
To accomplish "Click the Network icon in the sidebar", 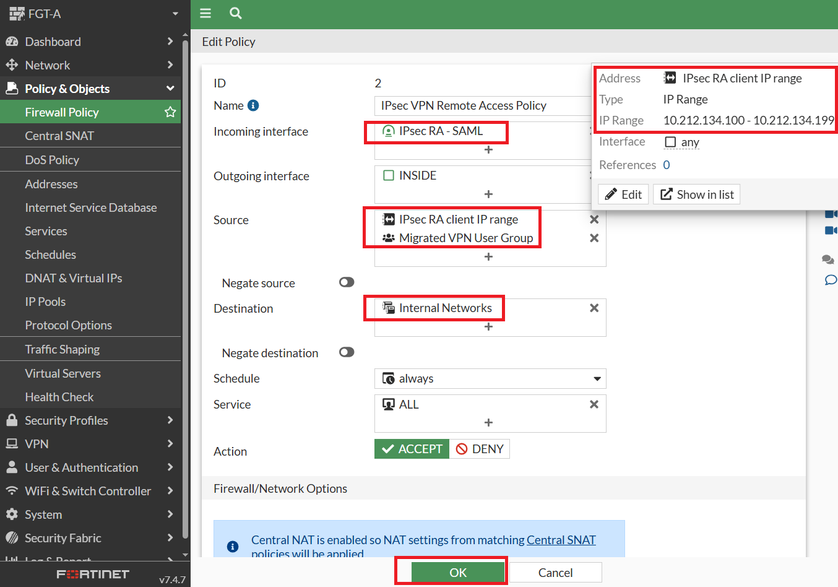I will pos(12,65).
